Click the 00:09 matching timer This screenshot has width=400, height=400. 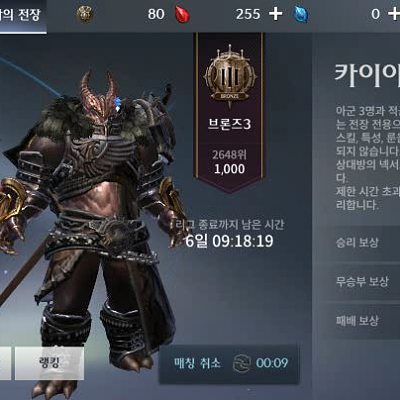[272, 363]
